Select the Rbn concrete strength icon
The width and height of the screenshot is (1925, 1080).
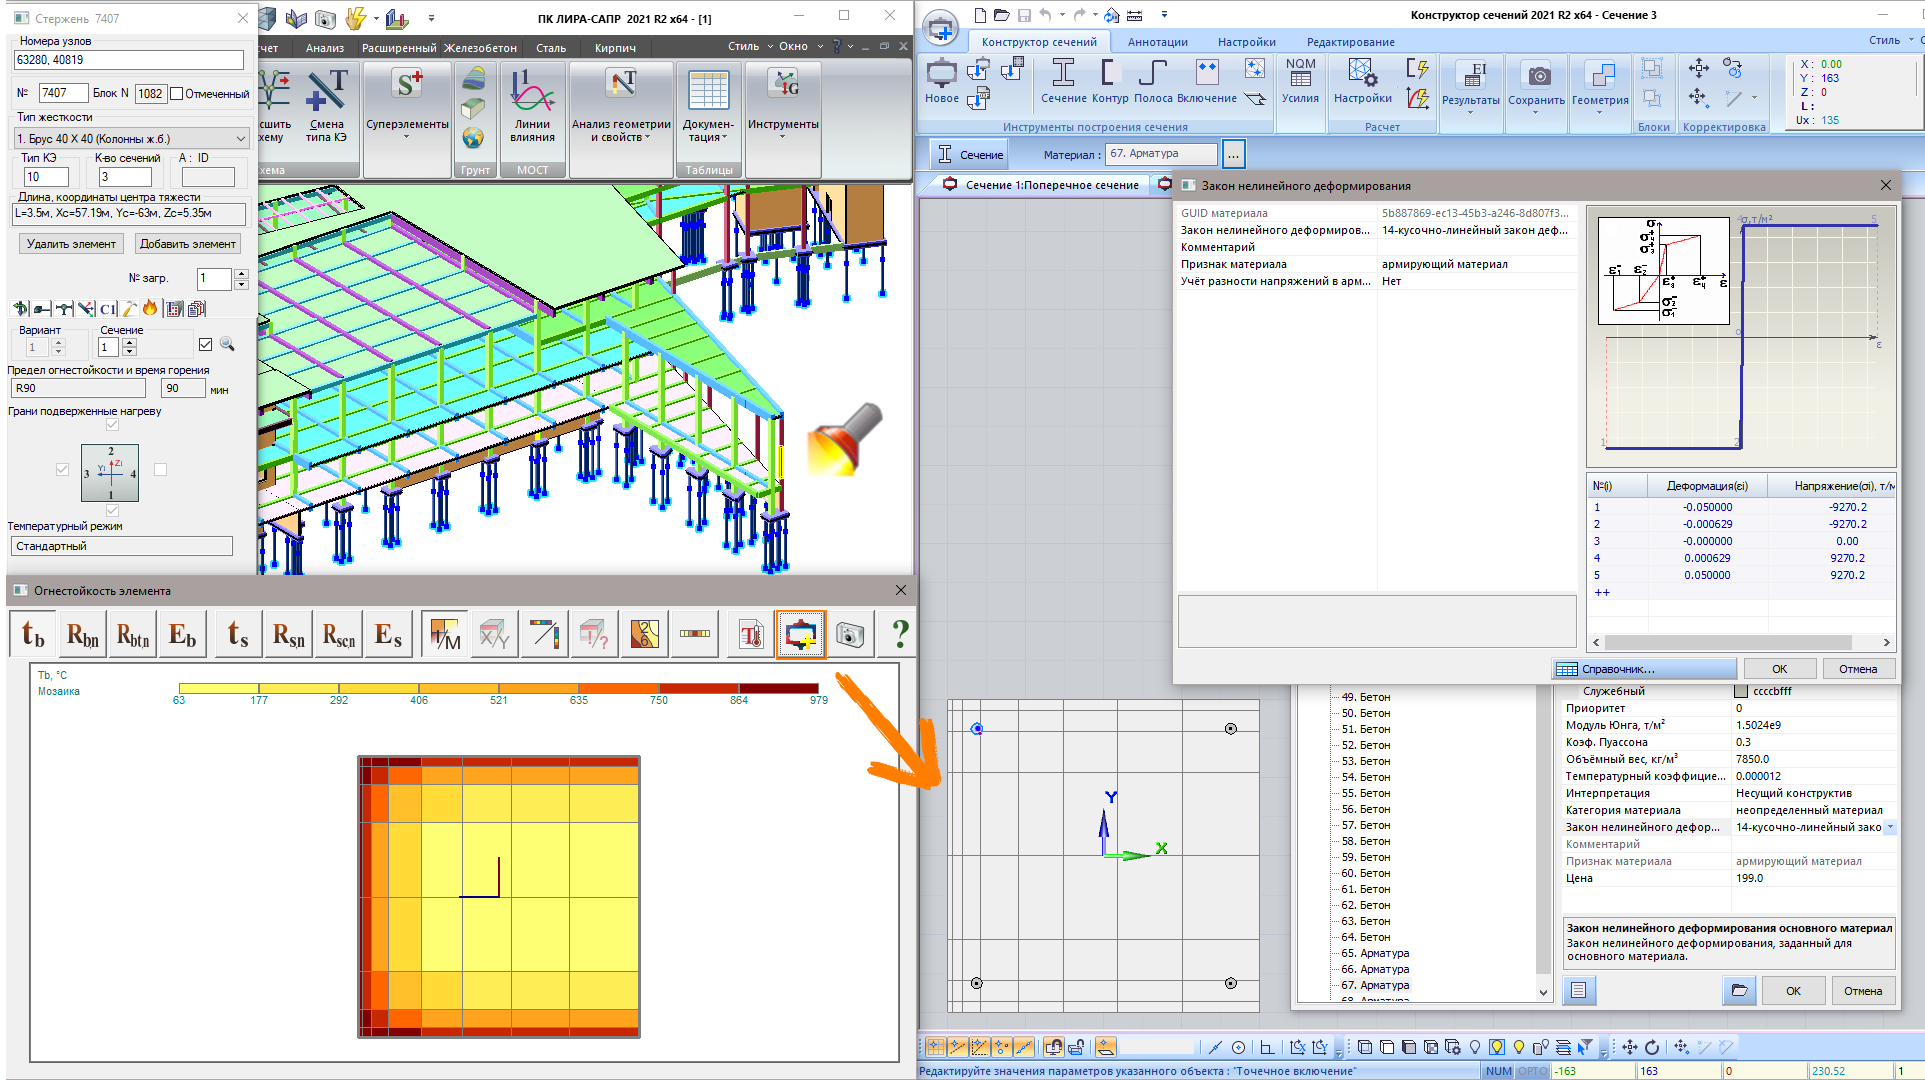click(83, 634)
